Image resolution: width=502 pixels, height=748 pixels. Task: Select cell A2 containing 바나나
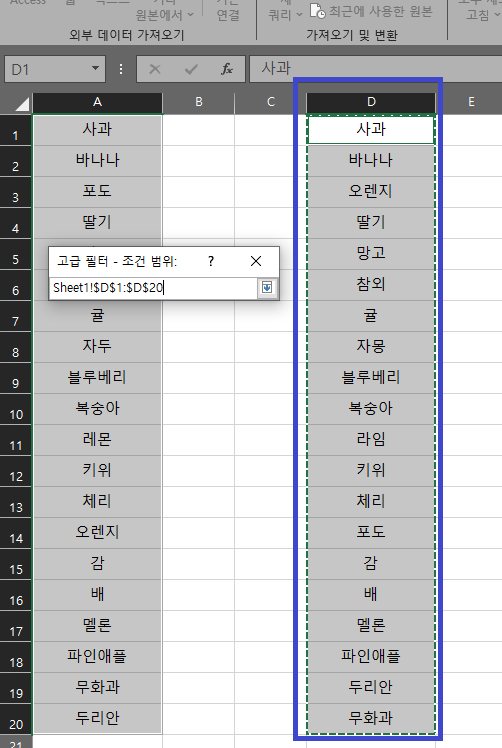(97, 161)
